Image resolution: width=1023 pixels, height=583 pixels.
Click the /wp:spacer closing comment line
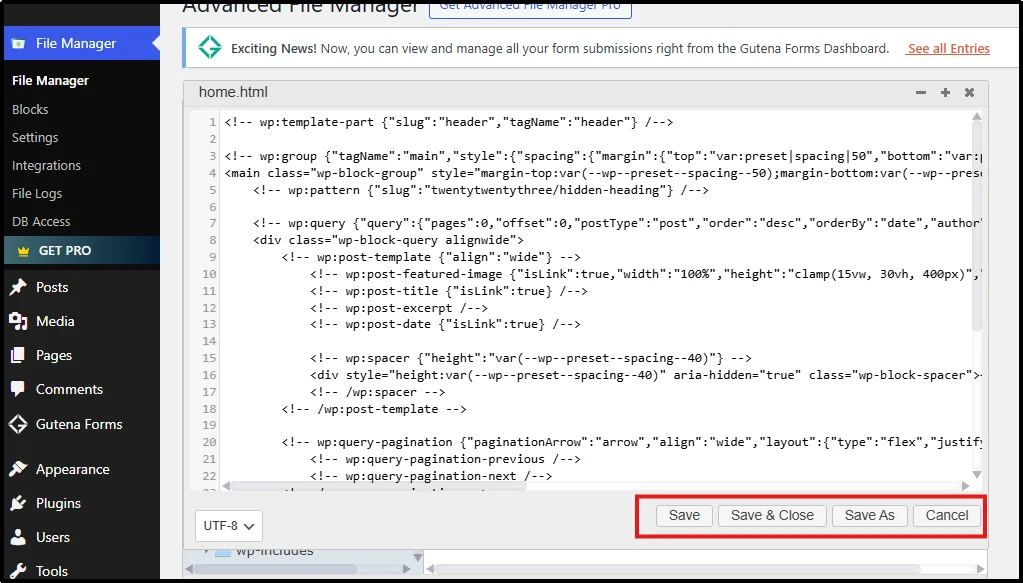[x=378, y=392]
